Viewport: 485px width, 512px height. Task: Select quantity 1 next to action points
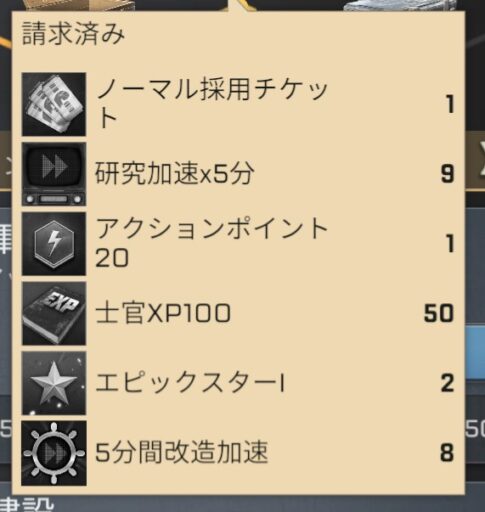point(450,243)
